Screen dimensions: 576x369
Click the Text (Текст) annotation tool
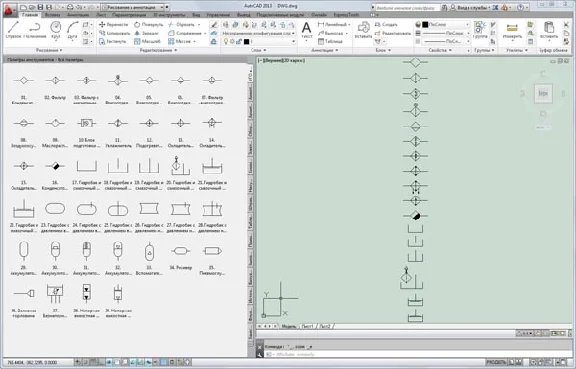(306, 30)
